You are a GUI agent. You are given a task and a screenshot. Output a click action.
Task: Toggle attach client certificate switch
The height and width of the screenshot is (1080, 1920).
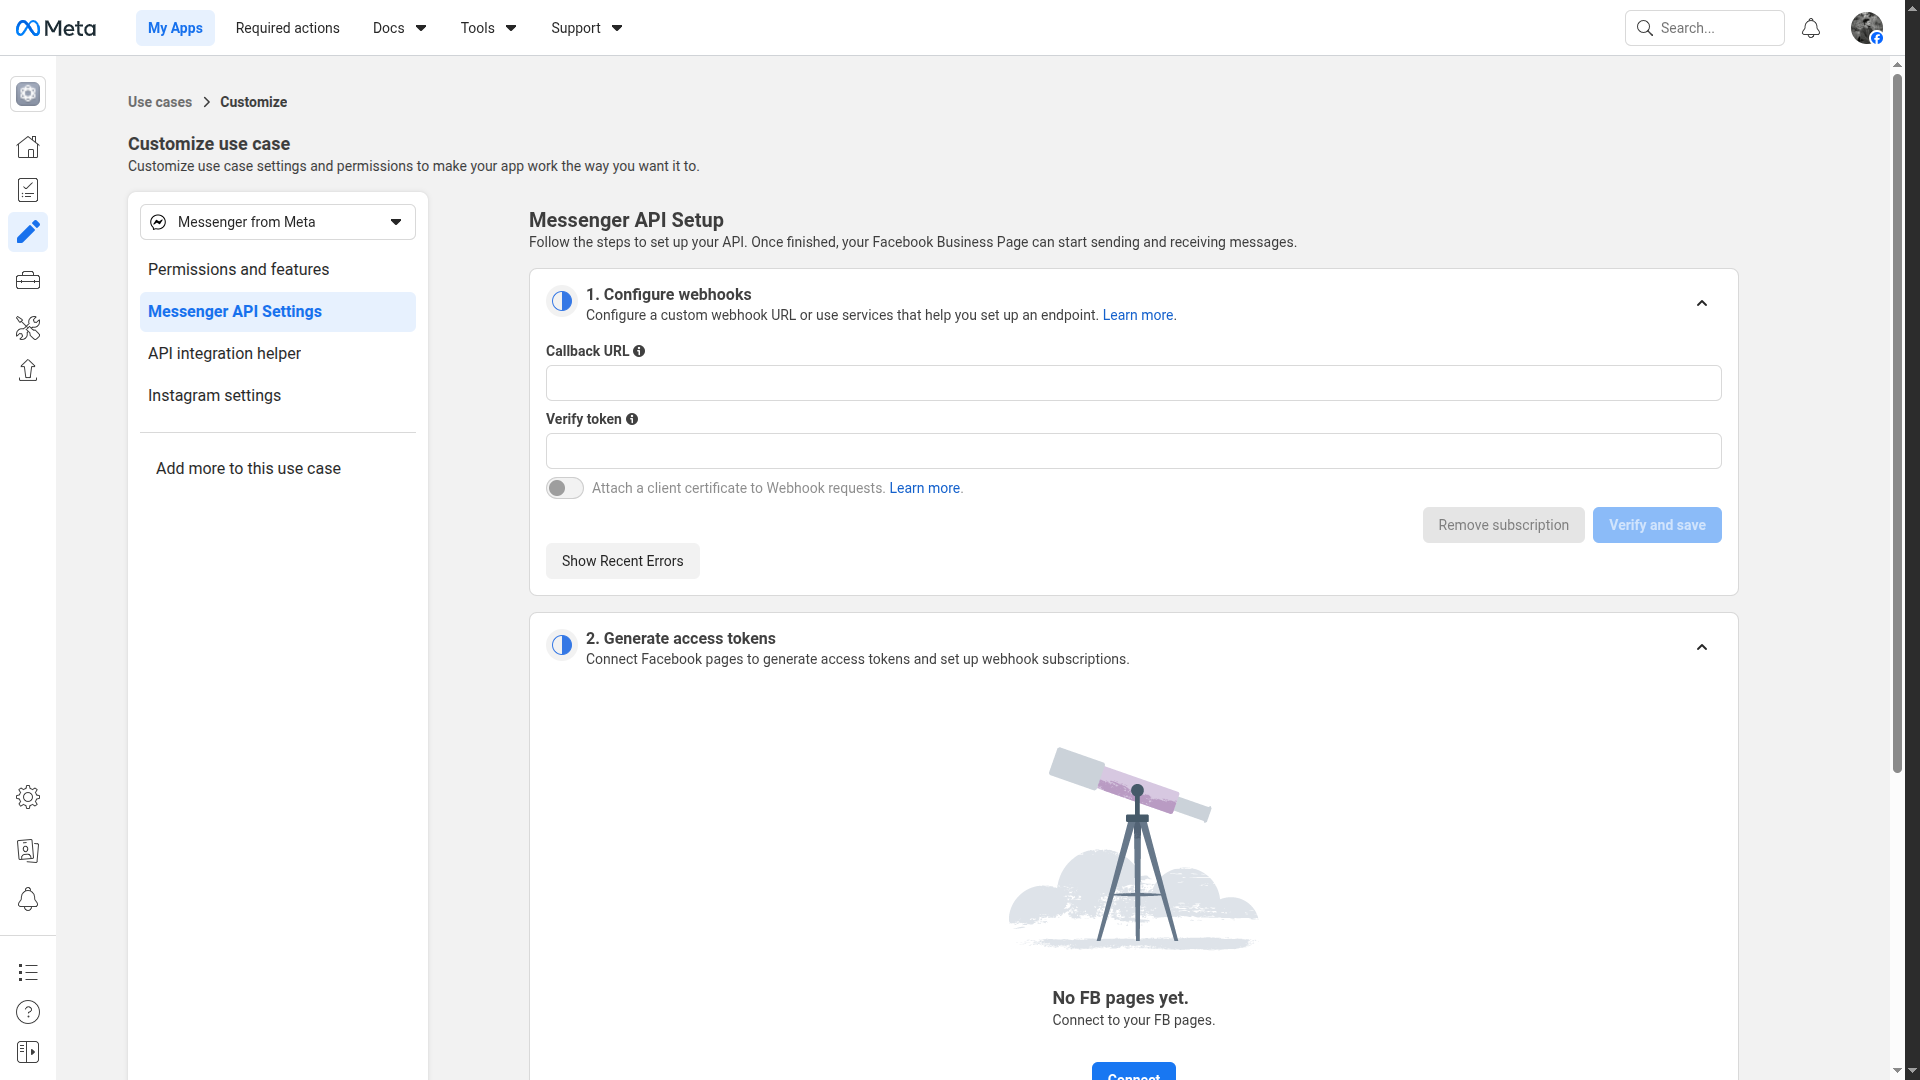tap(565, 488)
